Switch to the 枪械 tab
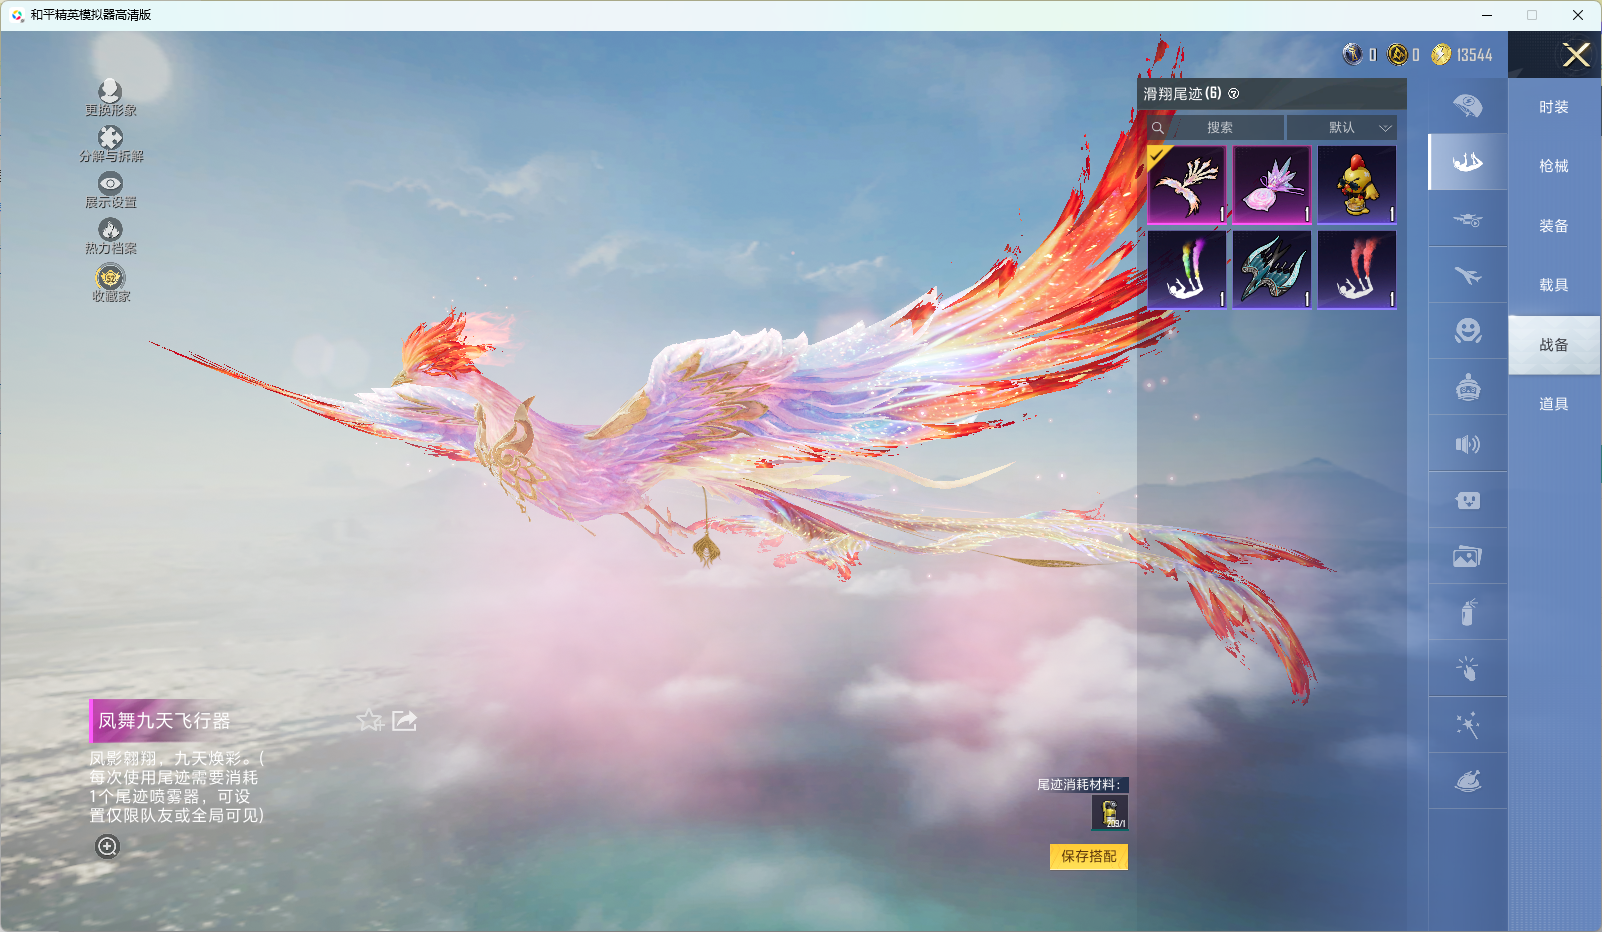Screen dimensions: 1602x932 click(1554, 166)
